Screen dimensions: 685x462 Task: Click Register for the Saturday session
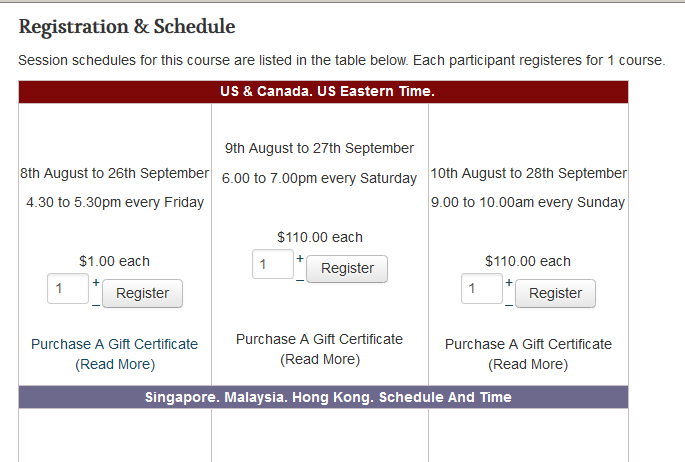(346, 269)
